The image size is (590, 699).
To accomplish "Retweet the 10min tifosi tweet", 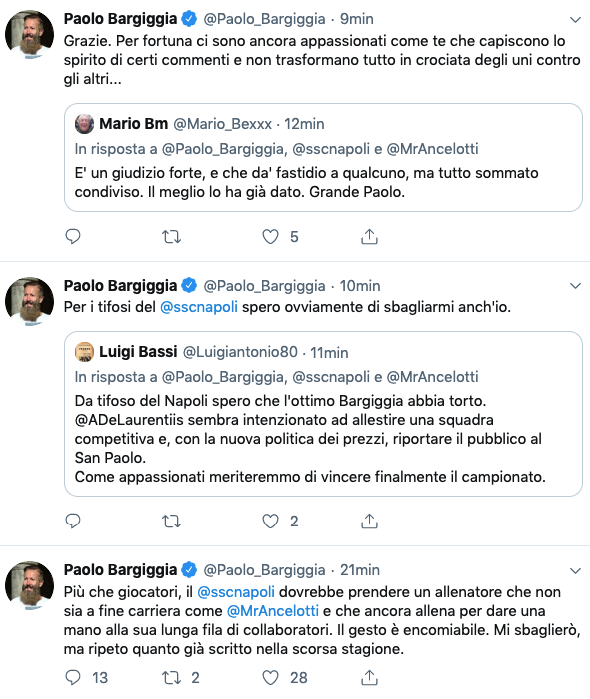I will click(x=171, y=521).
